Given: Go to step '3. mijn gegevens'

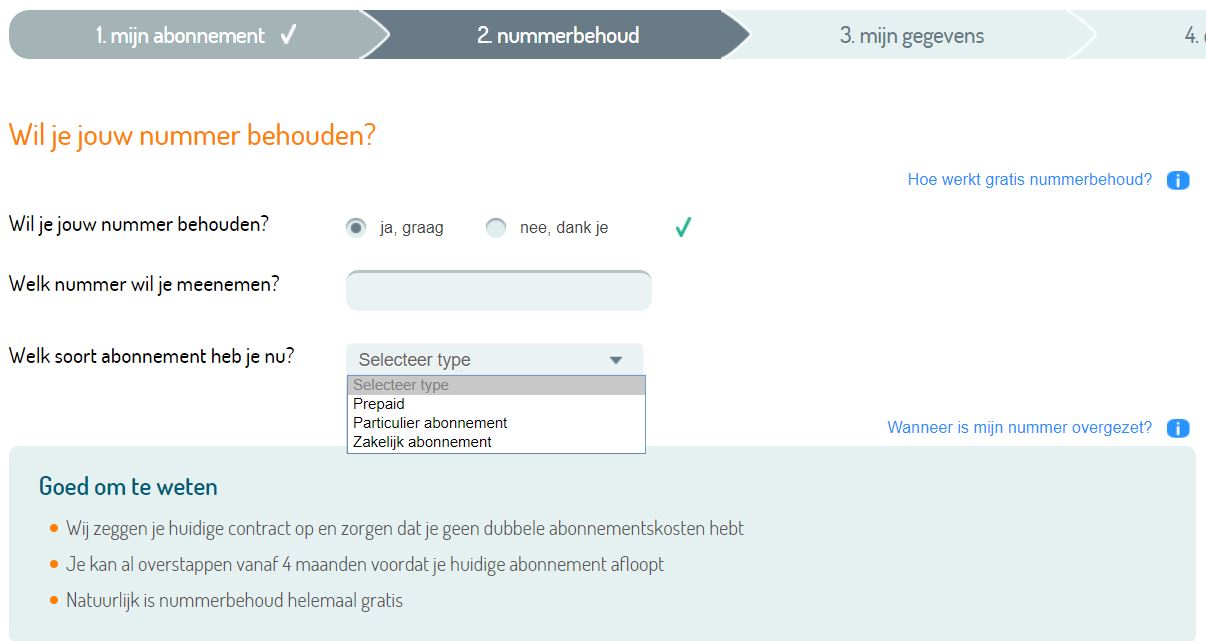Looking at the screenshot, I should pos(912,33).
